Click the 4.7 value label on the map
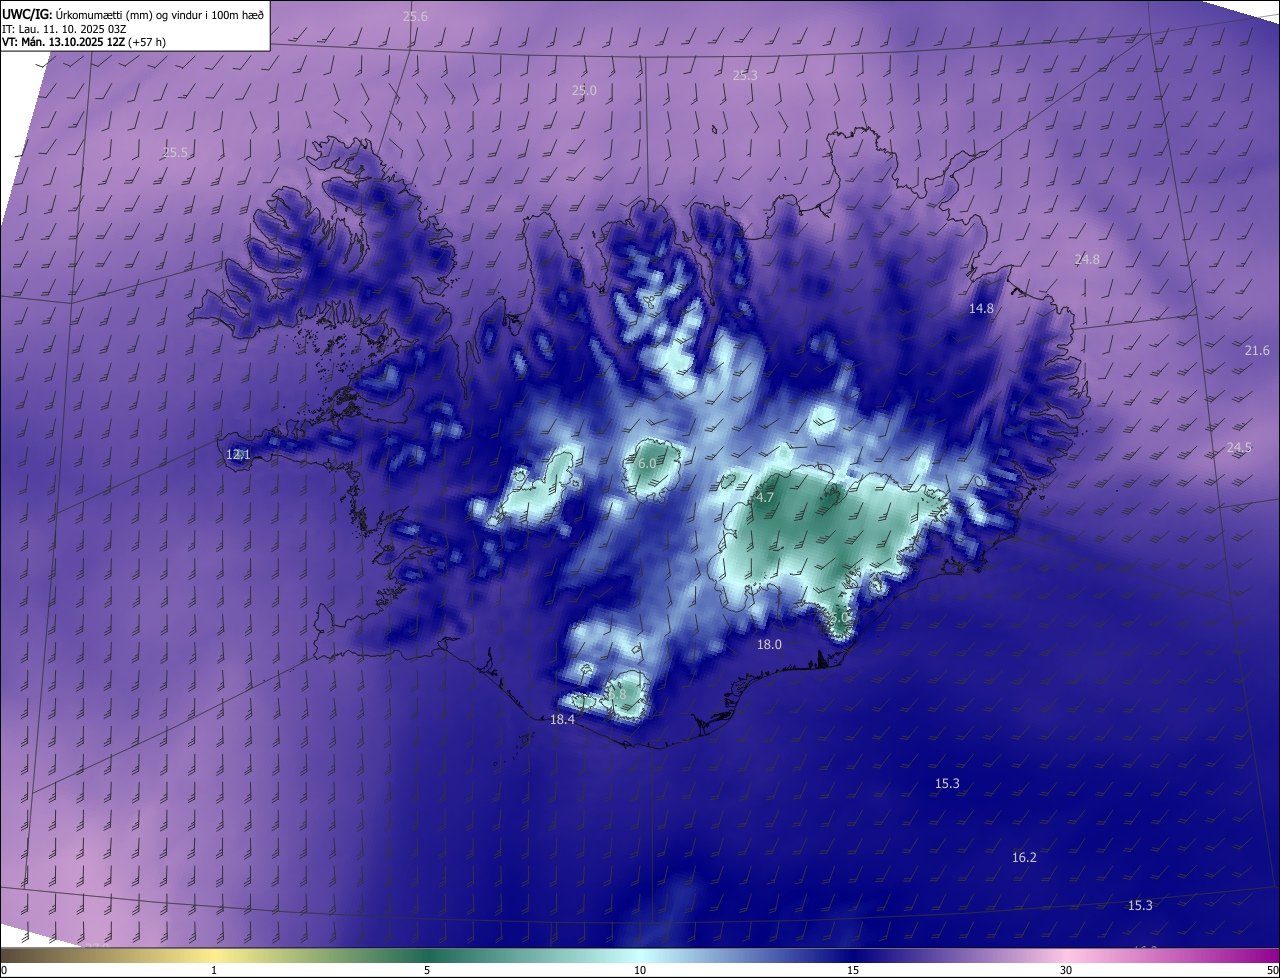The width and height of the screenshot is (1280, 978). pyautogui.click(x=765, y=497)
